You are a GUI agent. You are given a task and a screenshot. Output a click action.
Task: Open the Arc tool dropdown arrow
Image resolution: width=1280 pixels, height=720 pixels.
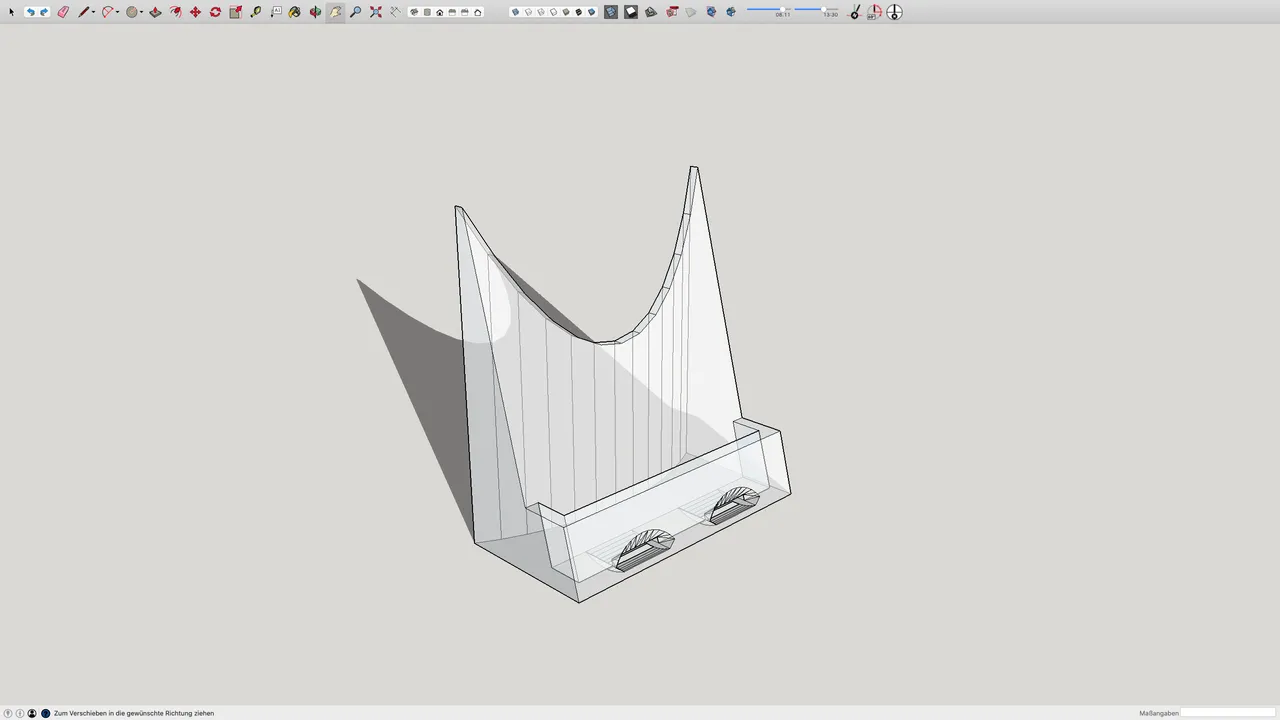[x=118, y=12]
